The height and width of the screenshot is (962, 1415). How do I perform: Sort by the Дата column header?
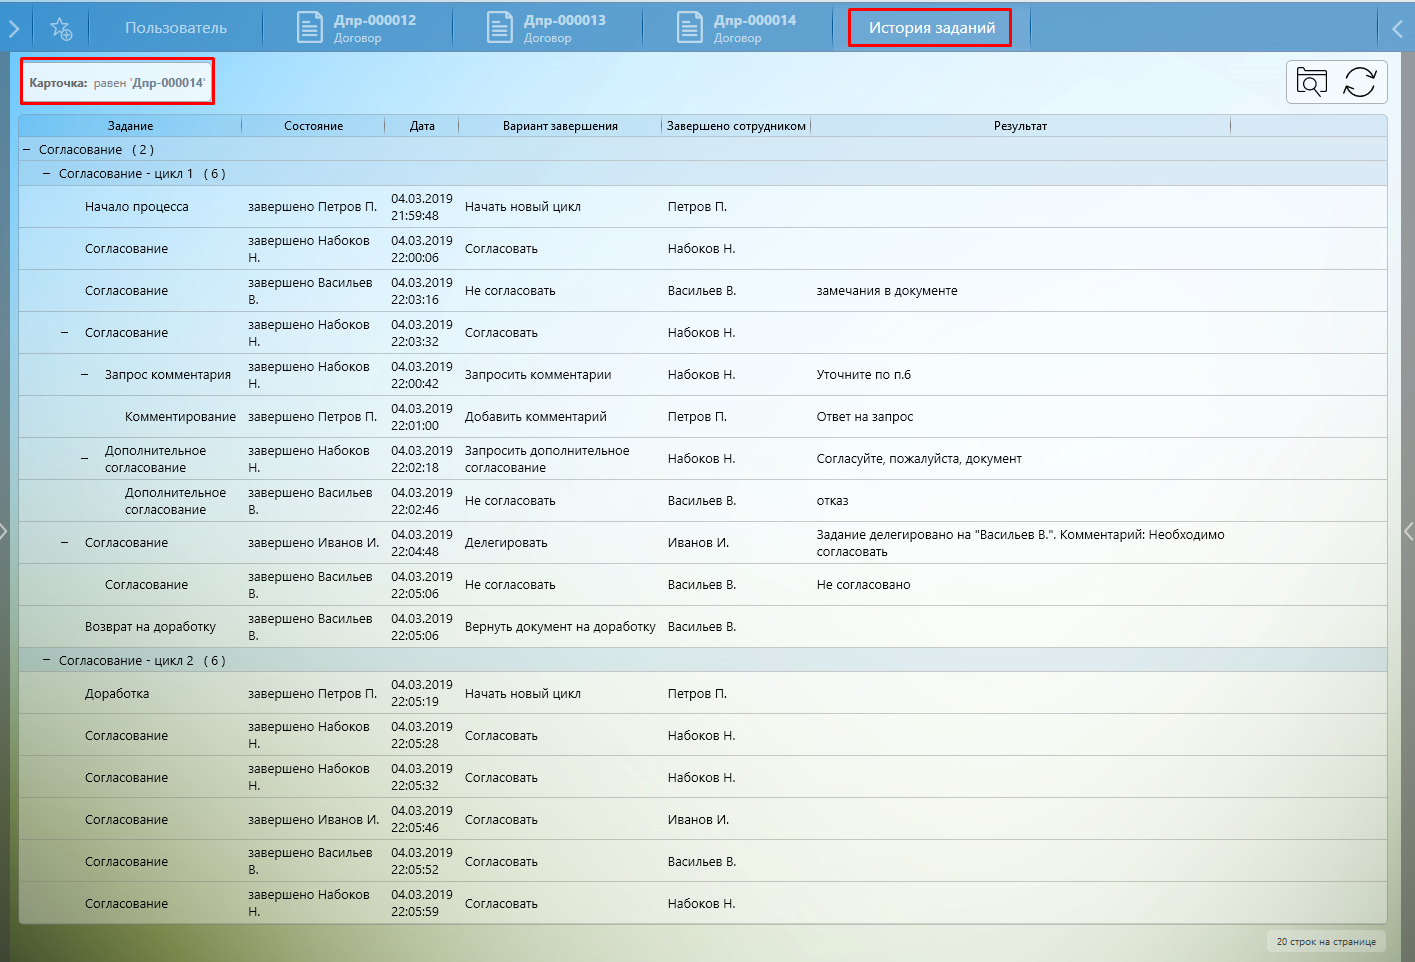click(422, 126)
